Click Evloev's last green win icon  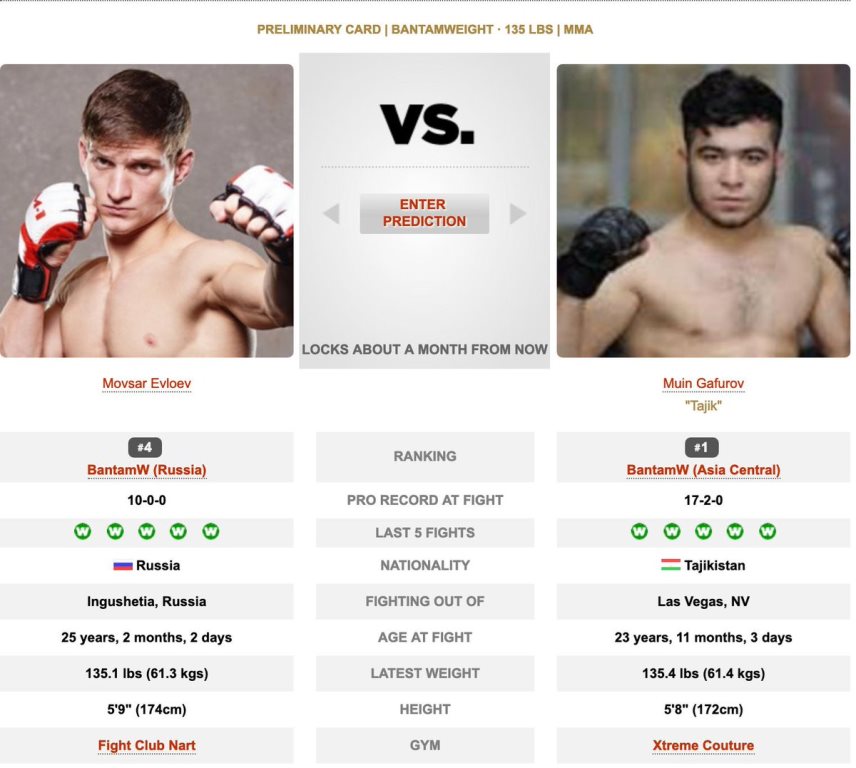tap(211, 532)
